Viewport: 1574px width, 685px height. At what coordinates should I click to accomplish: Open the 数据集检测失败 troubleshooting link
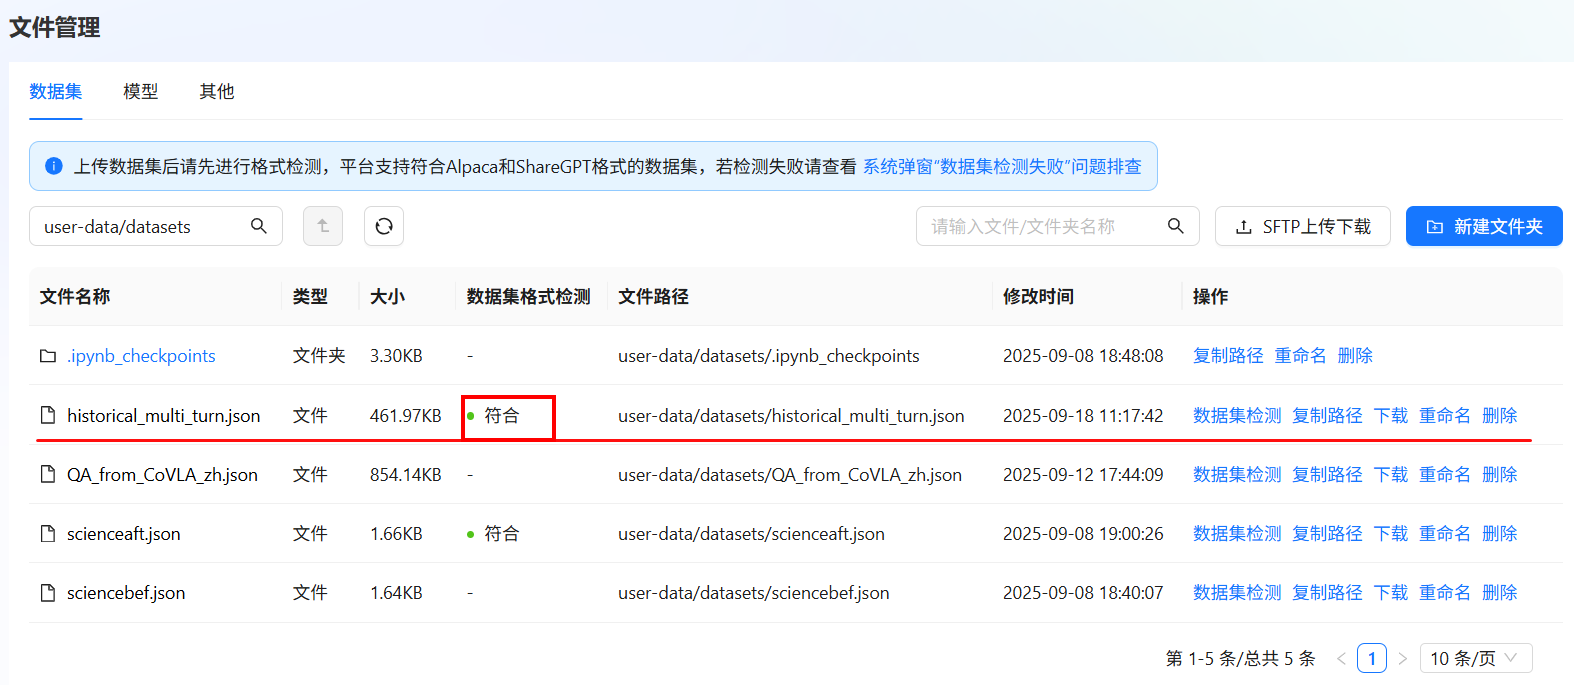click(1001, 166)
